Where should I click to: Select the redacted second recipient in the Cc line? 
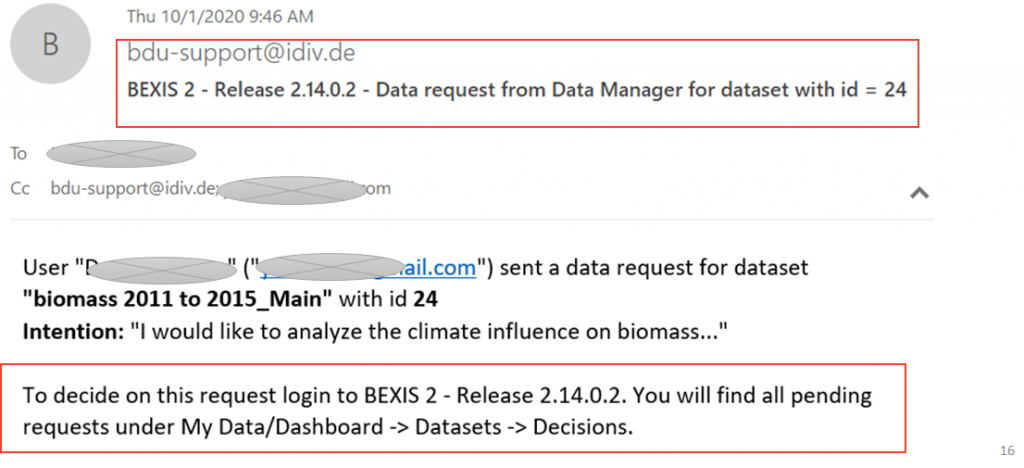point(292,190)
